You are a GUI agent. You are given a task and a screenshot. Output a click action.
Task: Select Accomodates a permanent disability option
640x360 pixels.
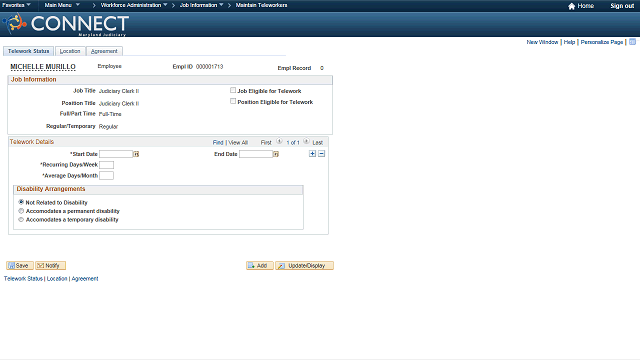(21, 211)
